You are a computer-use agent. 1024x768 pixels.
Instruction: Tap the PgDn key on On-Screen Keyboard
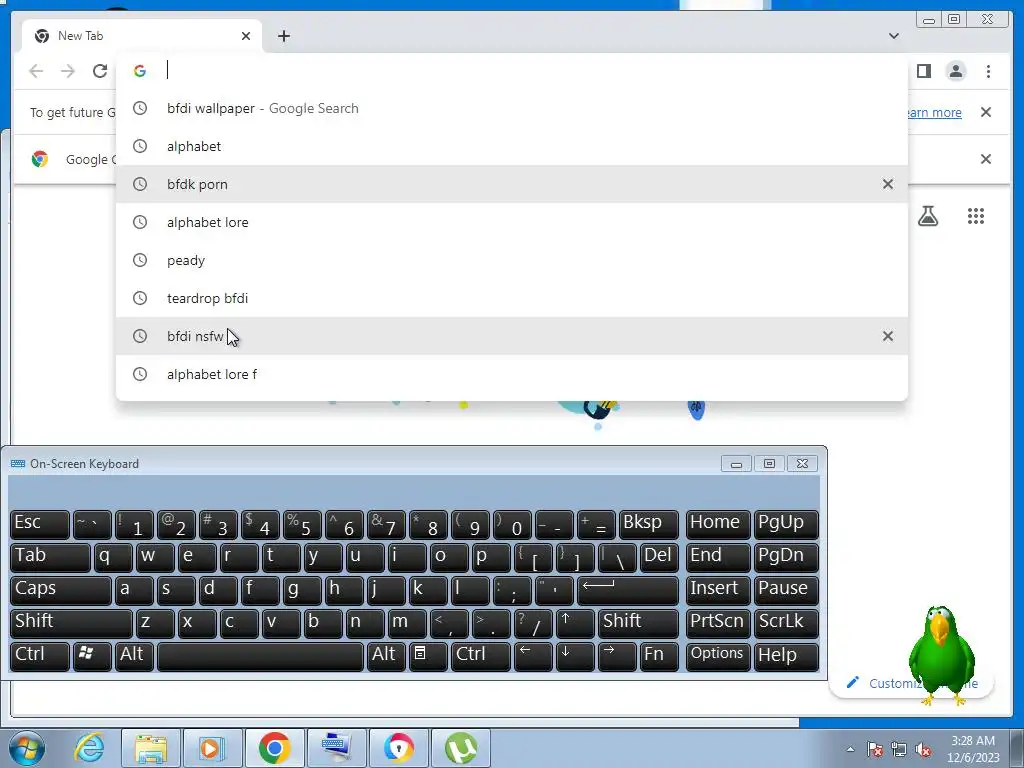point(786,557)
